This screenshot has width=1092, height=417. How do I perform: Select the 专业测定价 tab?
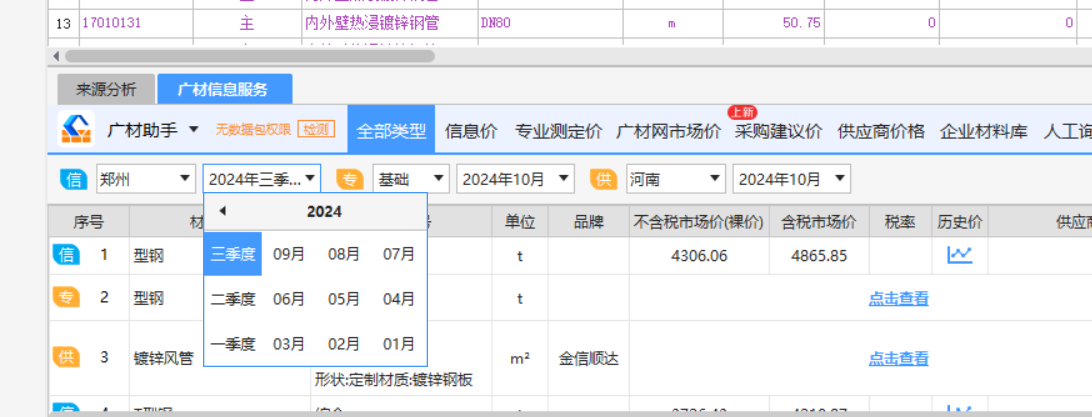(559, 131)
